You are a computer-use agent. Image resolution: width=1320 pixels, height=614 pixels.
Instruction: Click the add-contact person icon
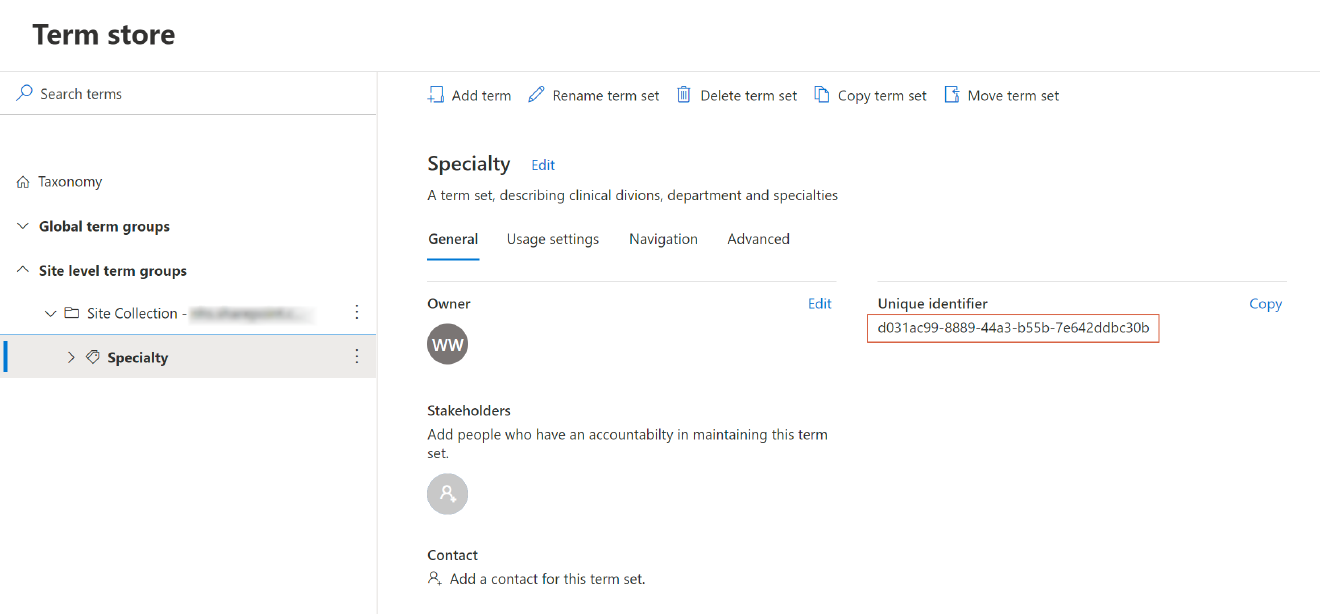[434, 578]
